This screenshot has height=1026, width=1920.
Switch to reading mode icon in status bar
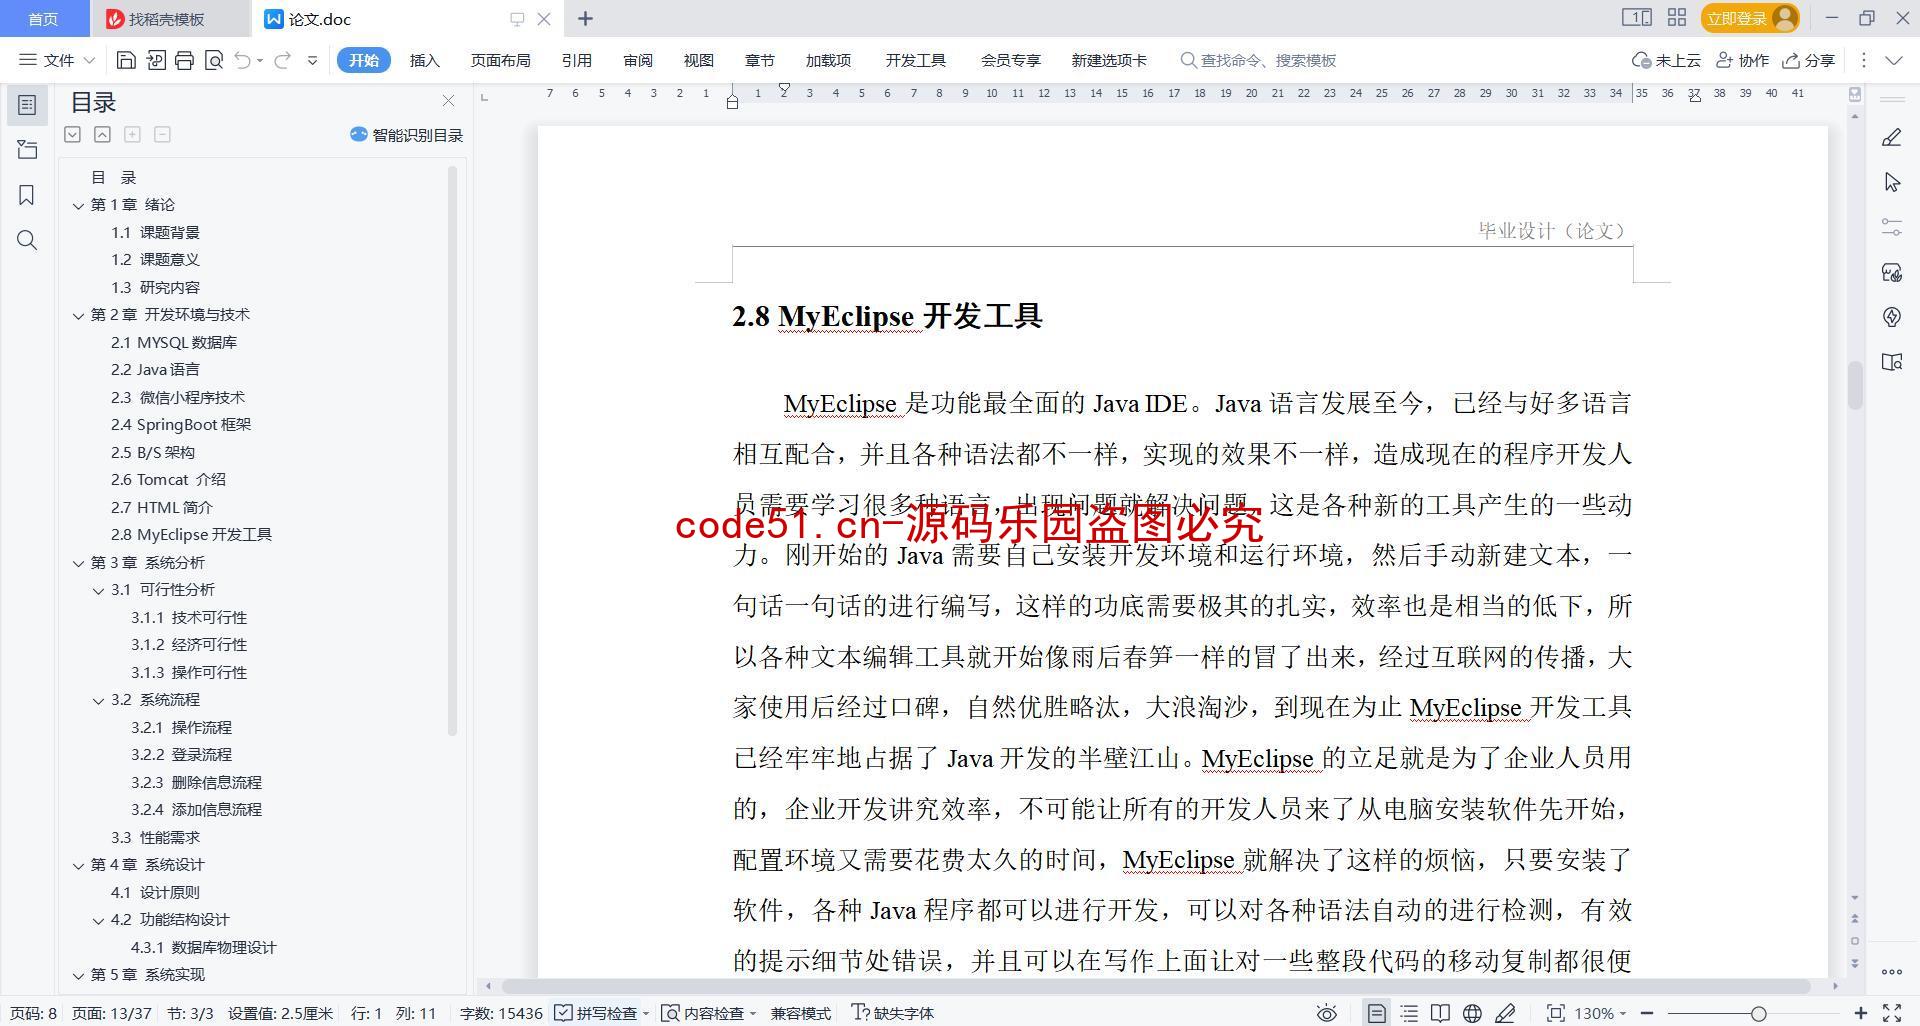point(1440,1013)
